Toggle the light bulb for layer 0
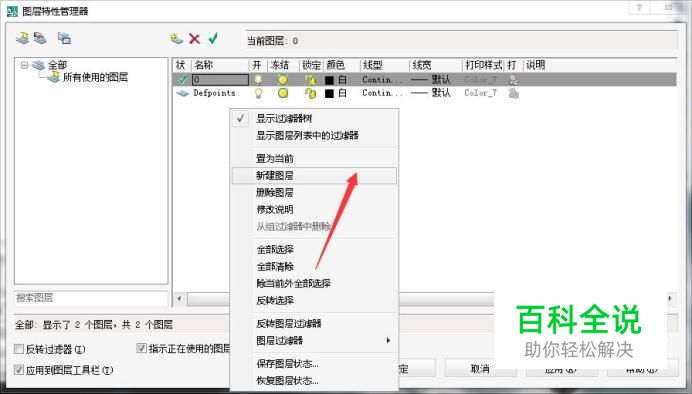 point(258,80)
